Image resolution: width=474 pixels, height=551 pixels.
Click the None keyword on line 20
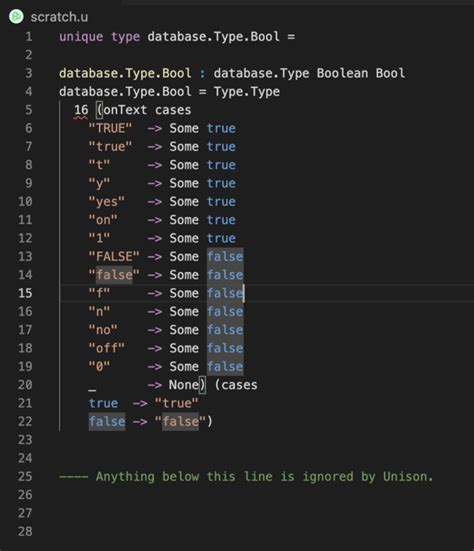pyautogui.click(x=183, y=385)
